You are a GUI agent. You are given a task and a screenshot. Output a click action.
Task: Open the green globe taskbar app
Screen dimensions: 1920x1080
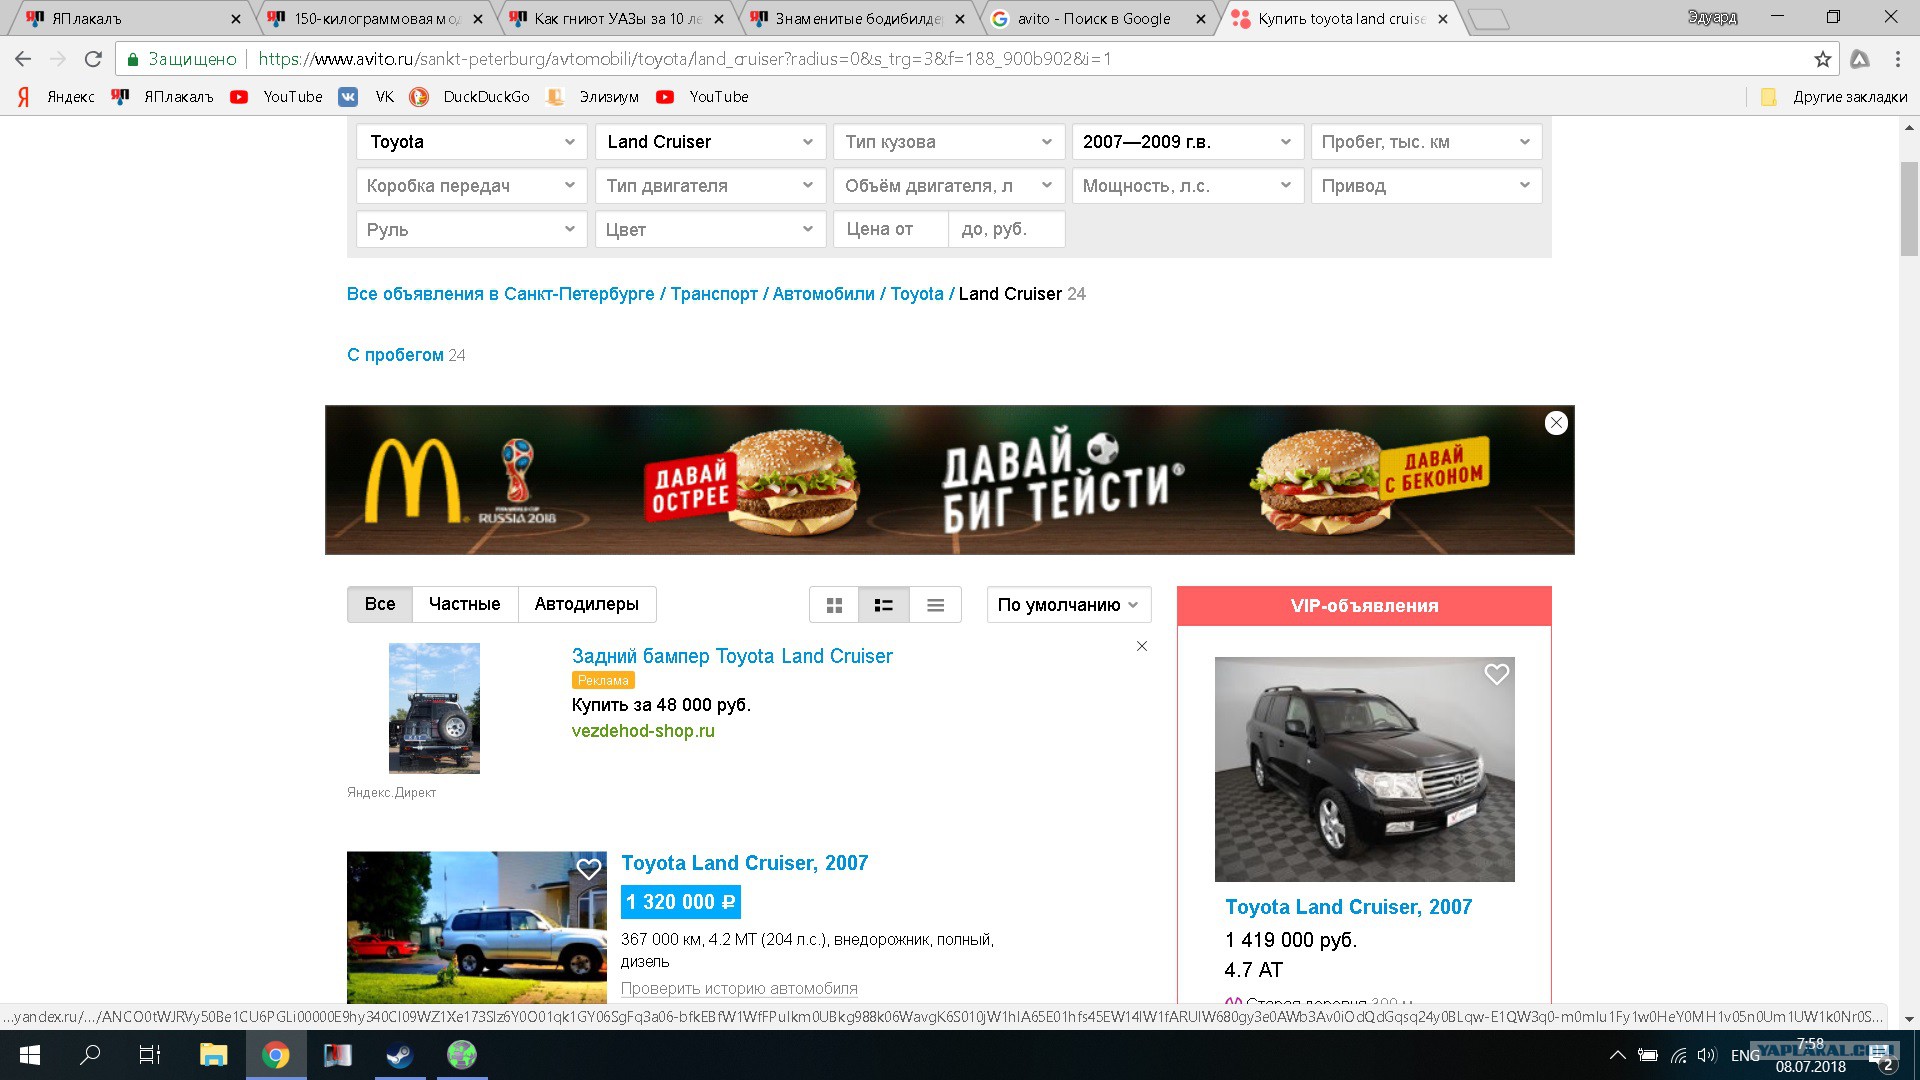(x=461, y=1055)
